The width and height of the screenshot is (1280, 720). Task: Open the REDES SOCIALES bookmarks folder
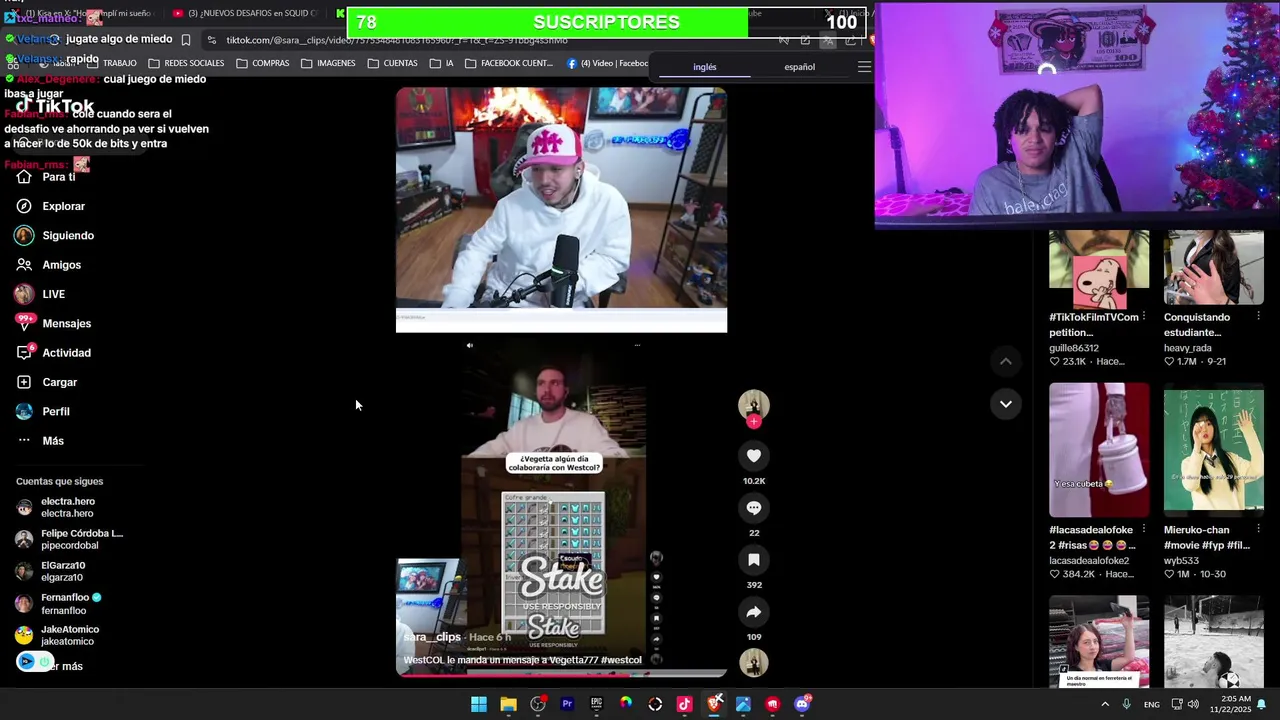pyautogui.click(x=186, y=63)
